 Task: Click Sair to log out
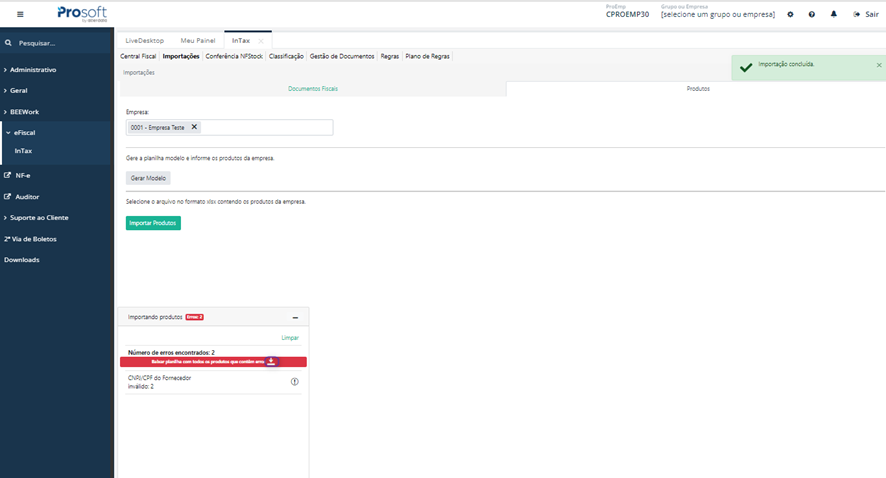point(866,14)
